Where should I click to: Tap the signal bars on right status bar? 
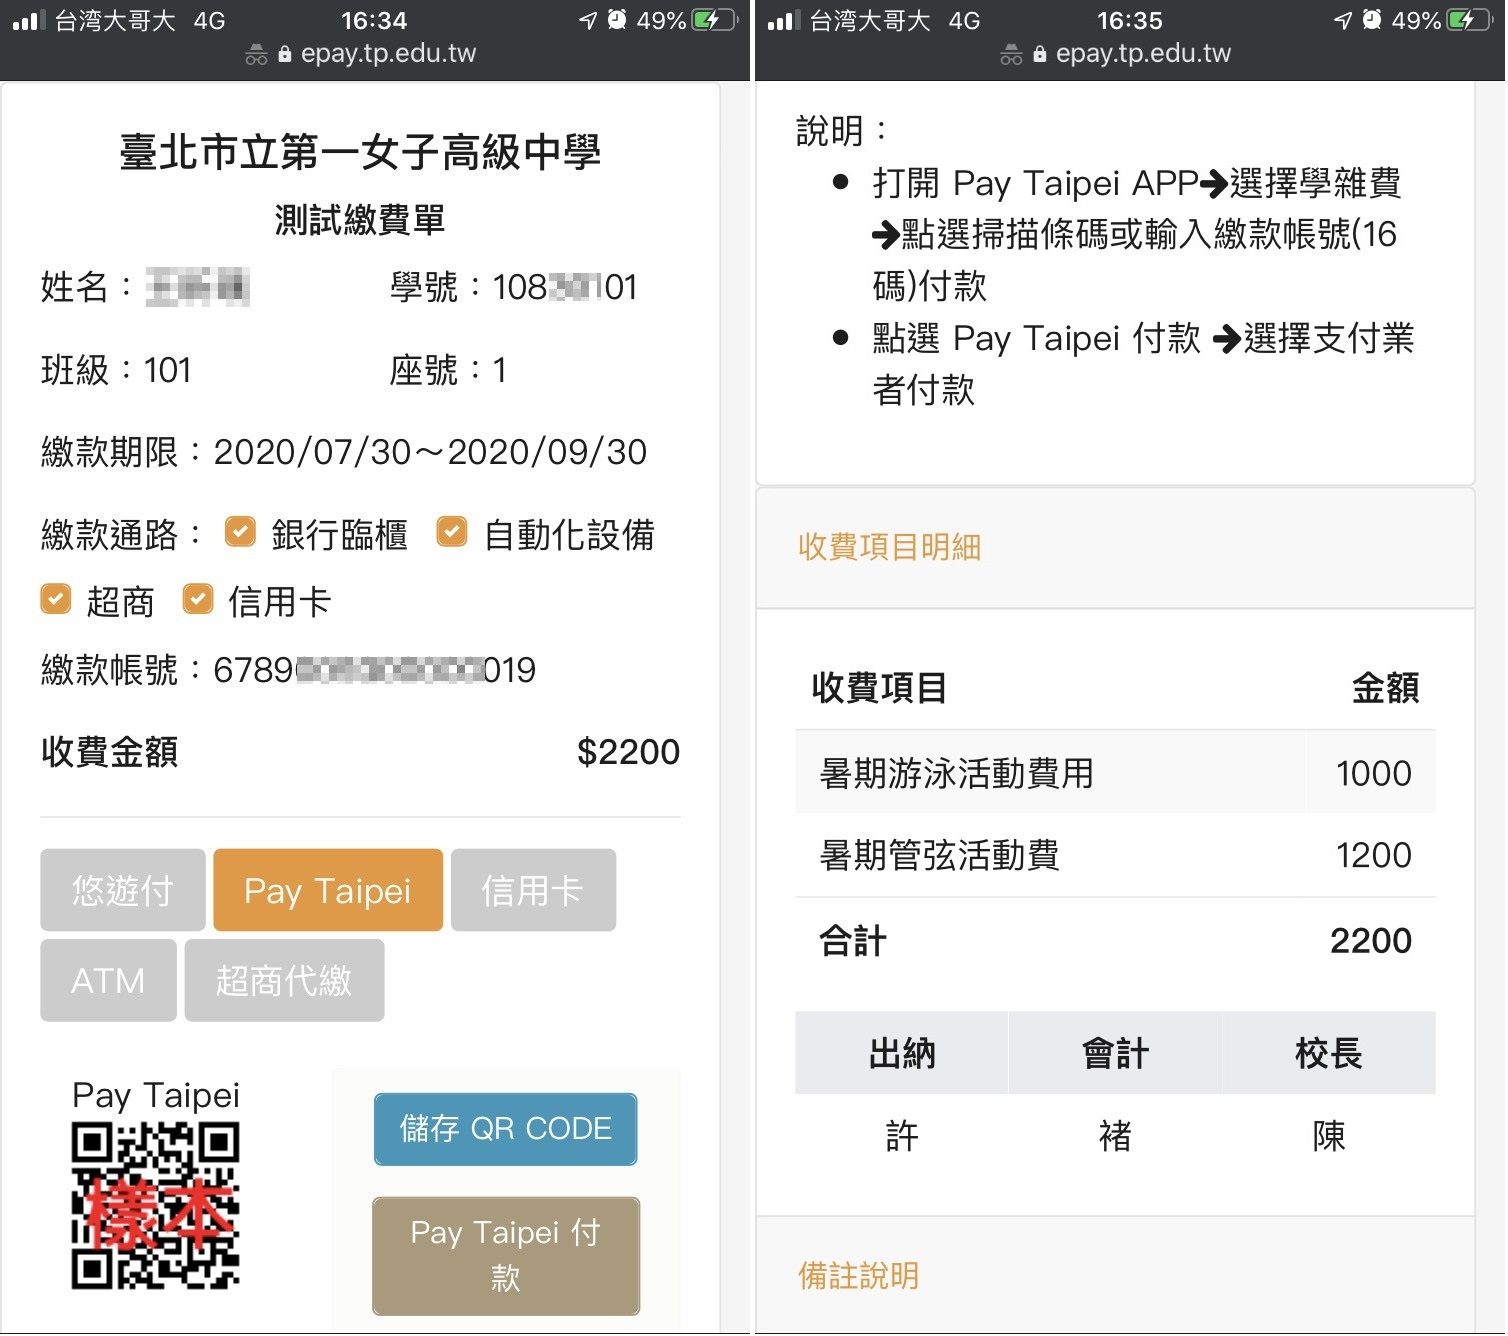(784, 20)
